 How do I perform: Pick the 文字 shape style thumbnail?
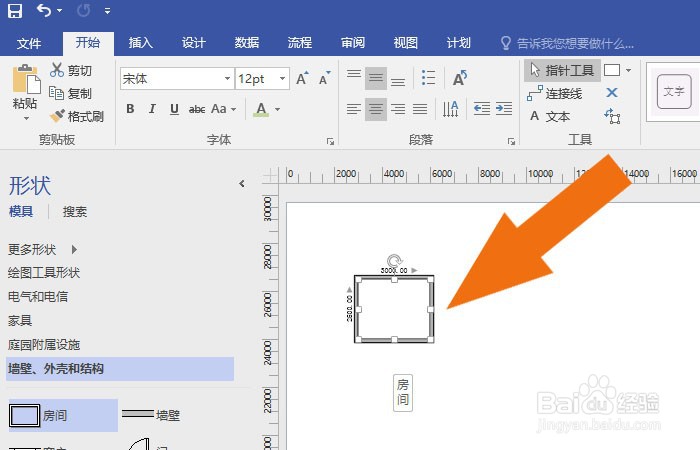[674, 92]
